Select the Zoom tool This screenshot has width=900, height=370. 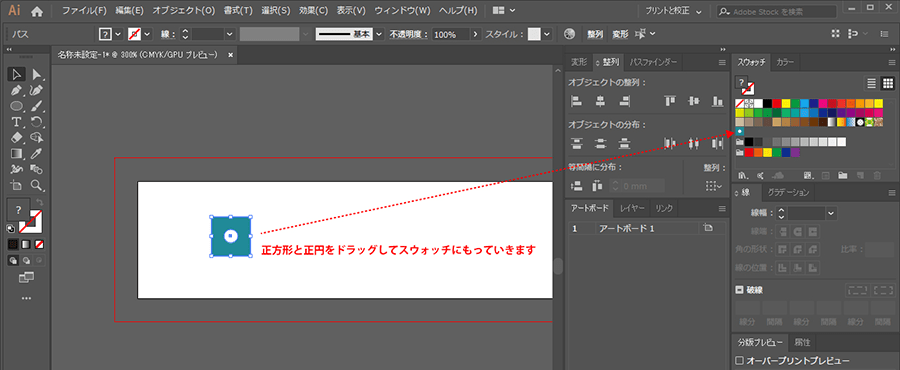coord(37,185)
